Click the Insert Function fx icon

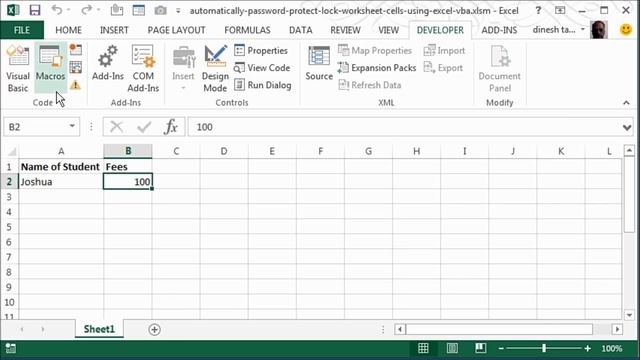point(171,127)
